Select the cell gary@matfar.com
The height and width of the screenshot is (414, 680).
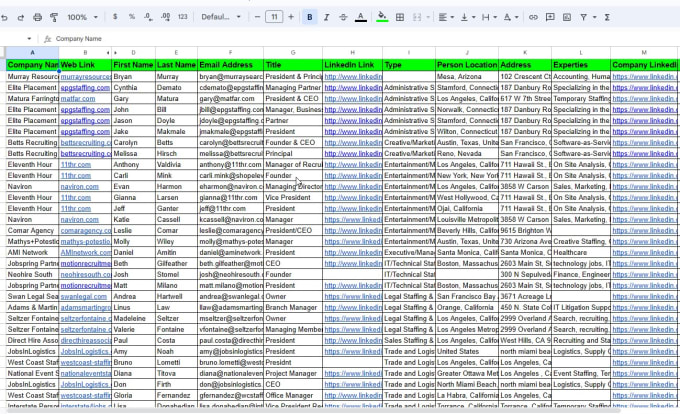click(x=230, y=98)
